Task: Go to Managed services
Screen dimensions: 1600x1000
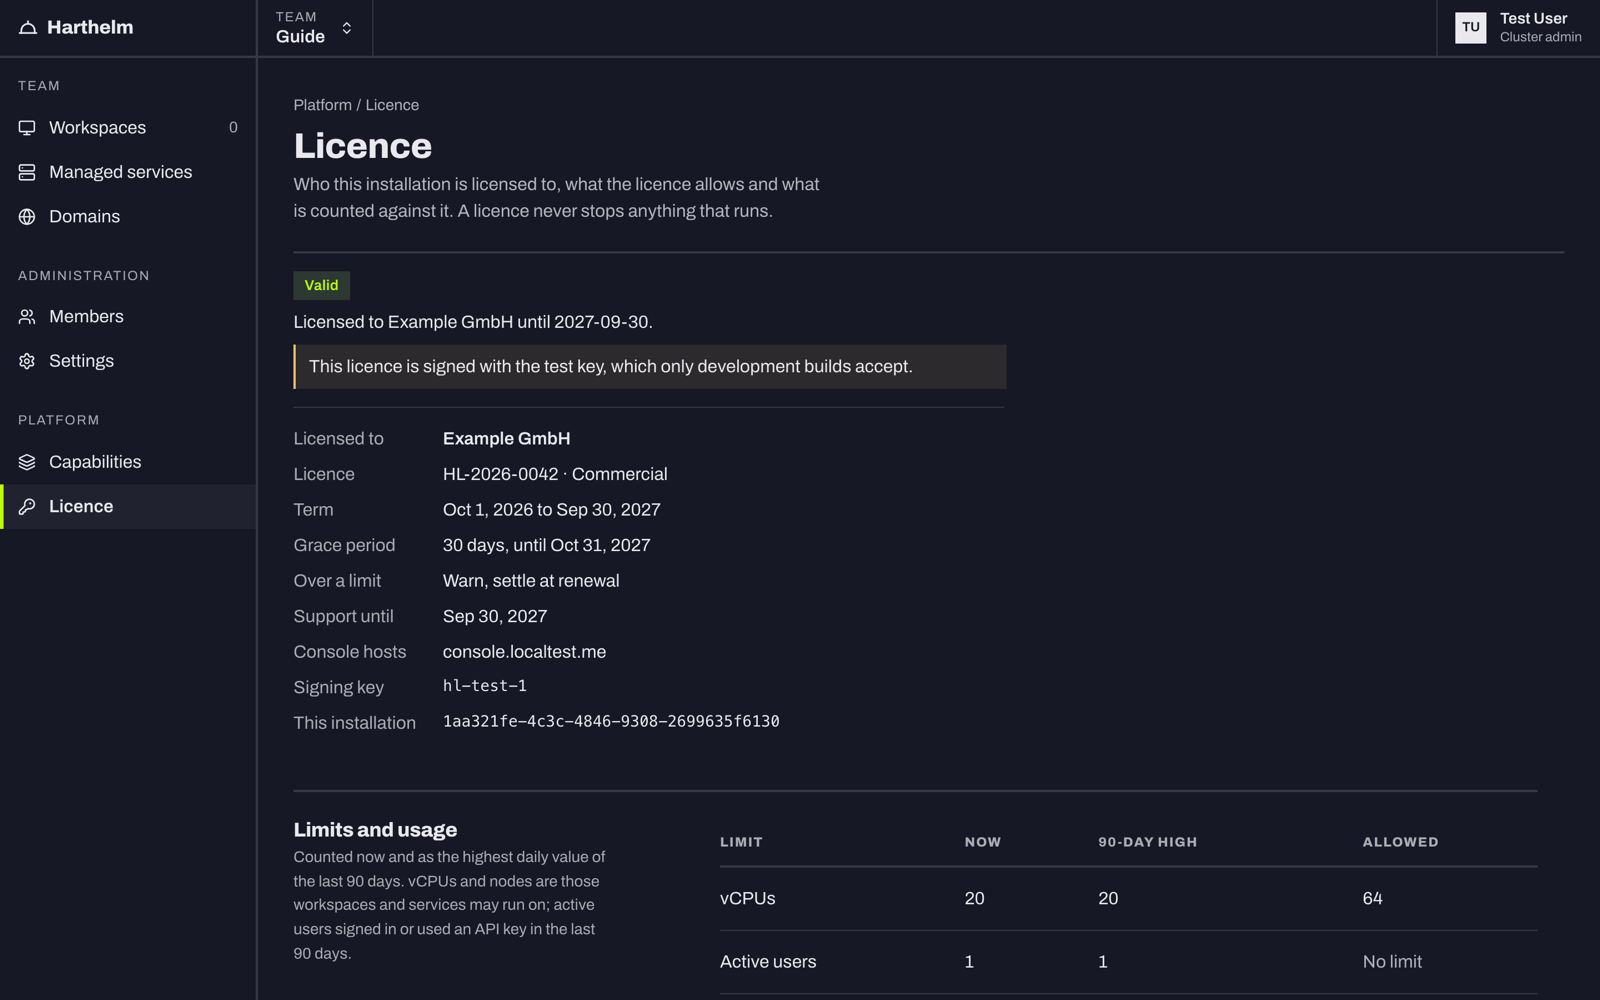Action: (128, 172)
